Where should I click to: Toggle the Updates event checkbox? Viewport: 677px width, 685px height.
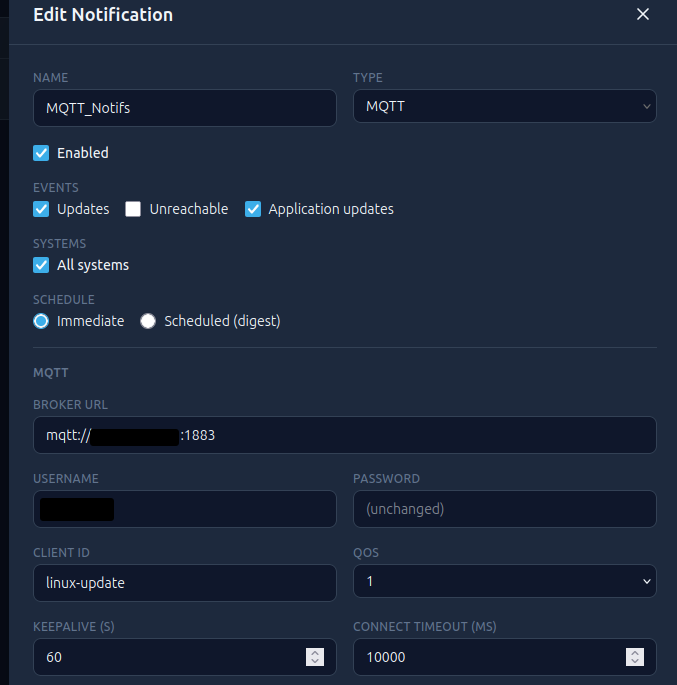pos(41,209)
